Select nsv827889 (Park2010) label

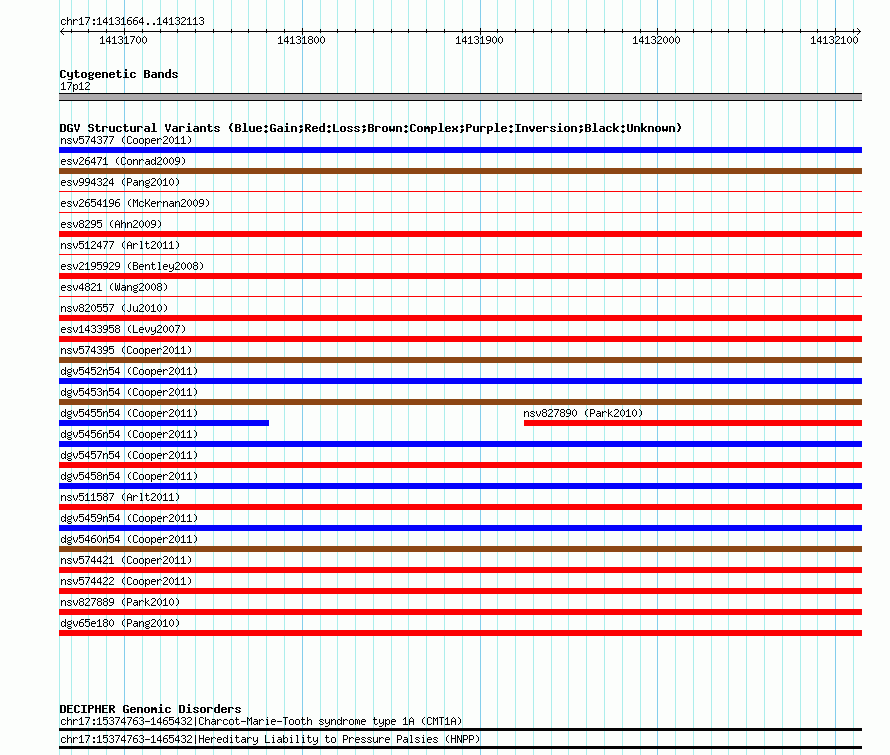point(120,602)
